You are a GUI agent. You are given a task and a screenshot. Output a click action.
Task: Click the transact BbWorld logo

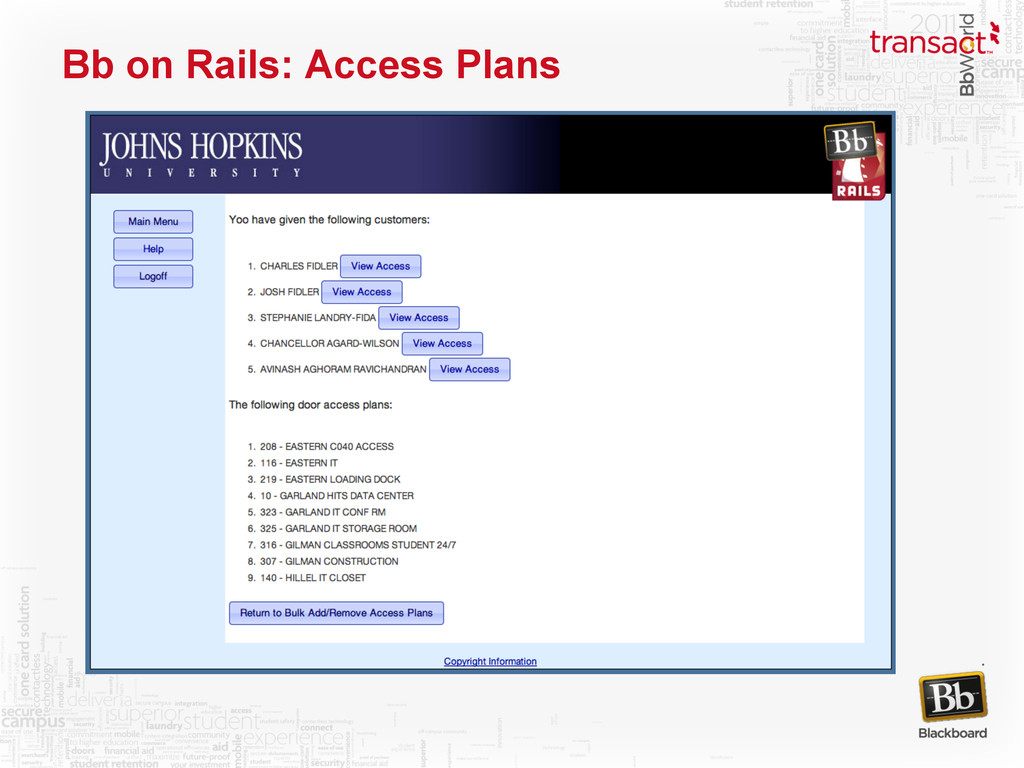(x=935, y=54)
